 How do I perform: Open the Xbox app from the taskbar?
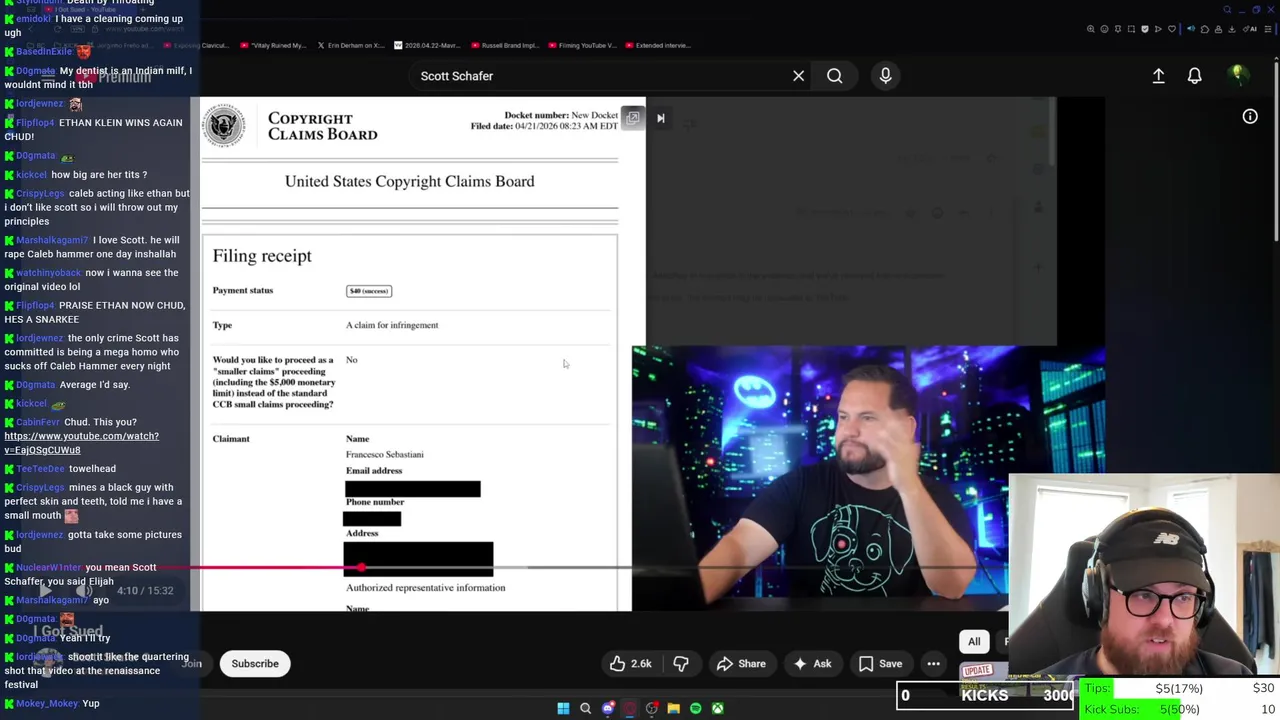click(717, 709)
